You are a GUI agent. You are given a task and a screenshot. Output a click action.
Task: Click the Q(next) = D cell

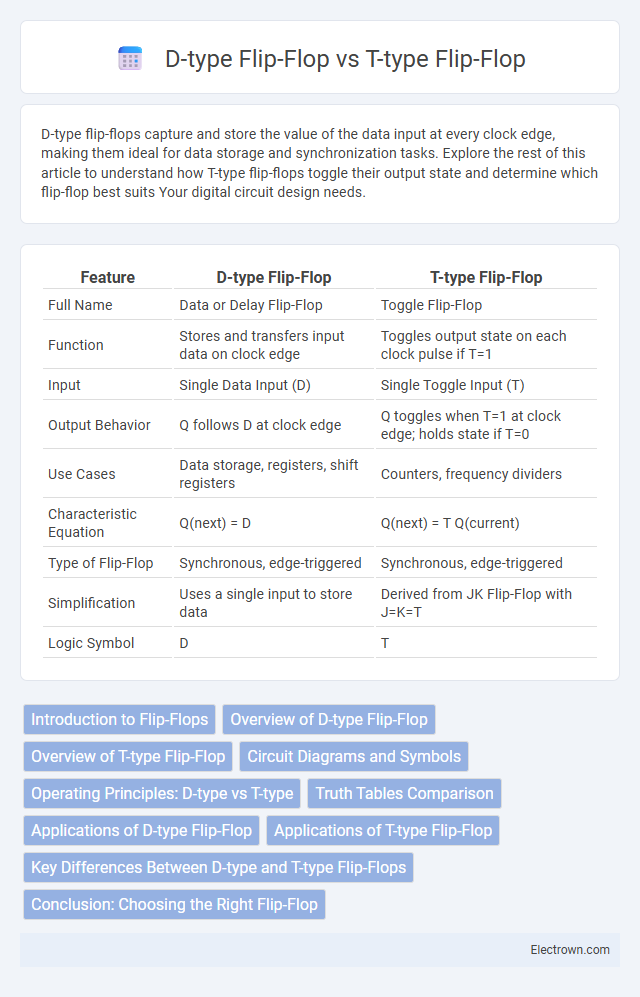click(215, 523)
